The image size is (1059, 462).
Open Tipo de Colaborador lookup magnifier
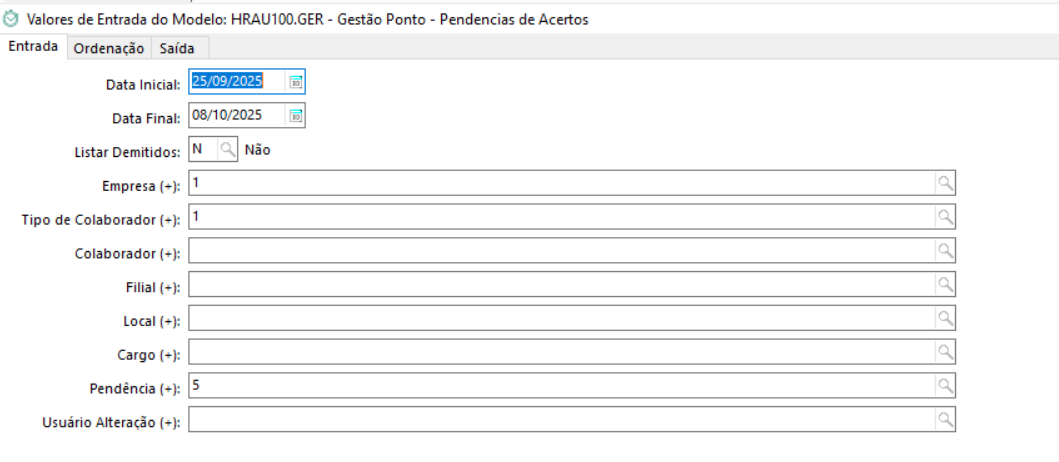[944, 217]
